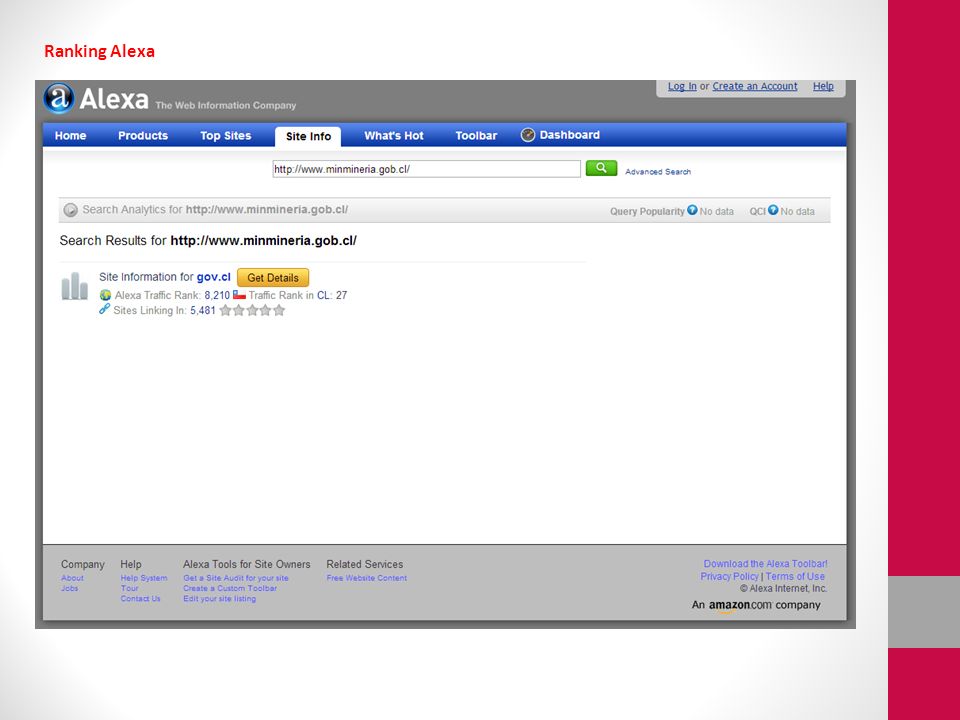Click the Alexa logo icon
The image size is (960, 720).
(59, 98)
